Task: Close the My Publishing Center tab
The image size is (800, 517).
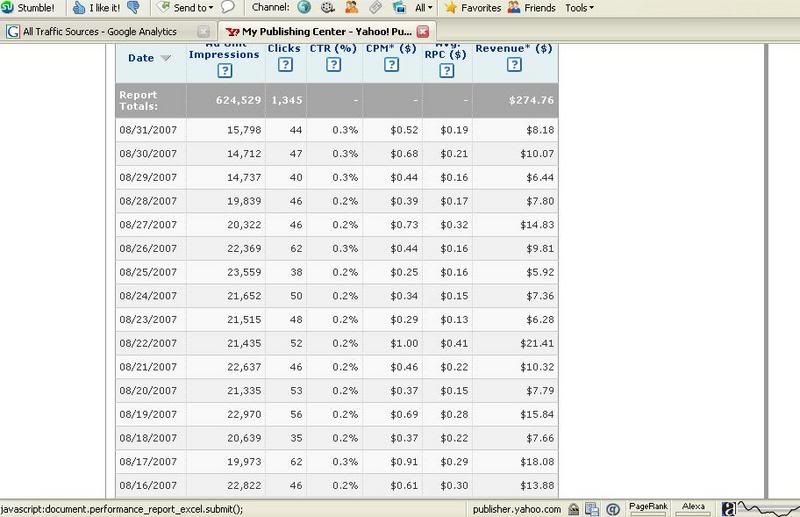Action: tap(422, 32)
